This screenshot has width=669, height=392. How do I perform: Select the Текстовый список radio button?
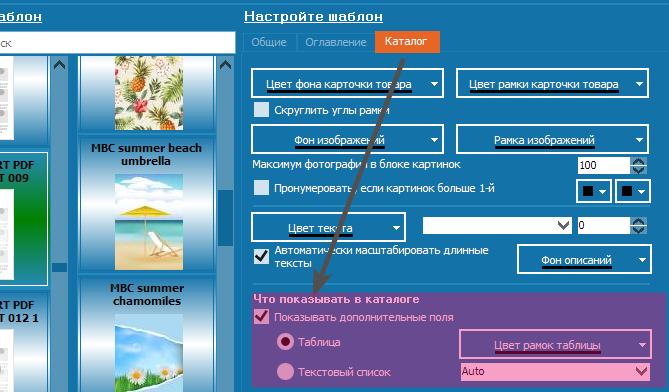(x=285, y=372)
